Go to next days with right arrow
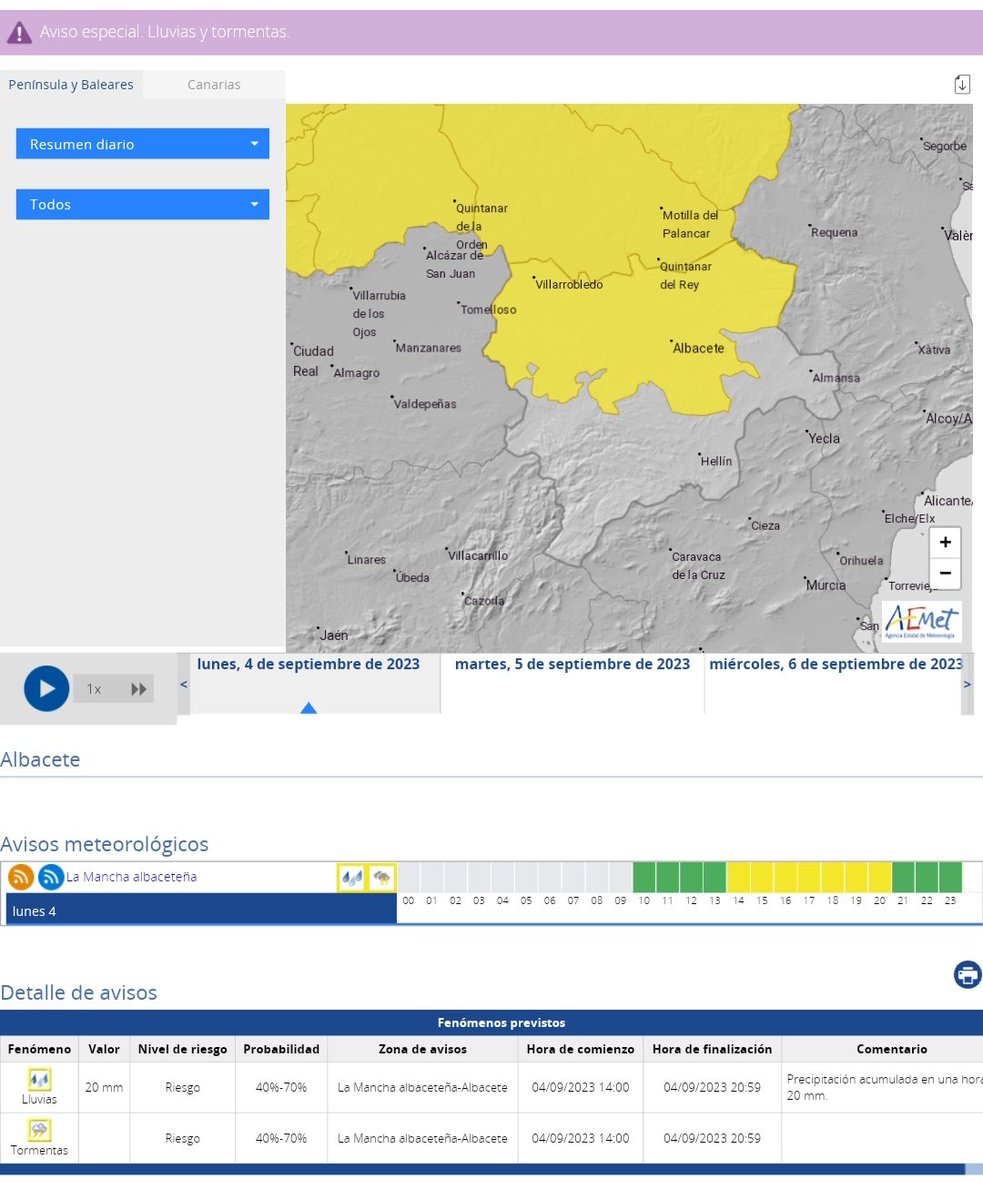The height and width of the screenshot is (1200, 983). pos(967,684)
